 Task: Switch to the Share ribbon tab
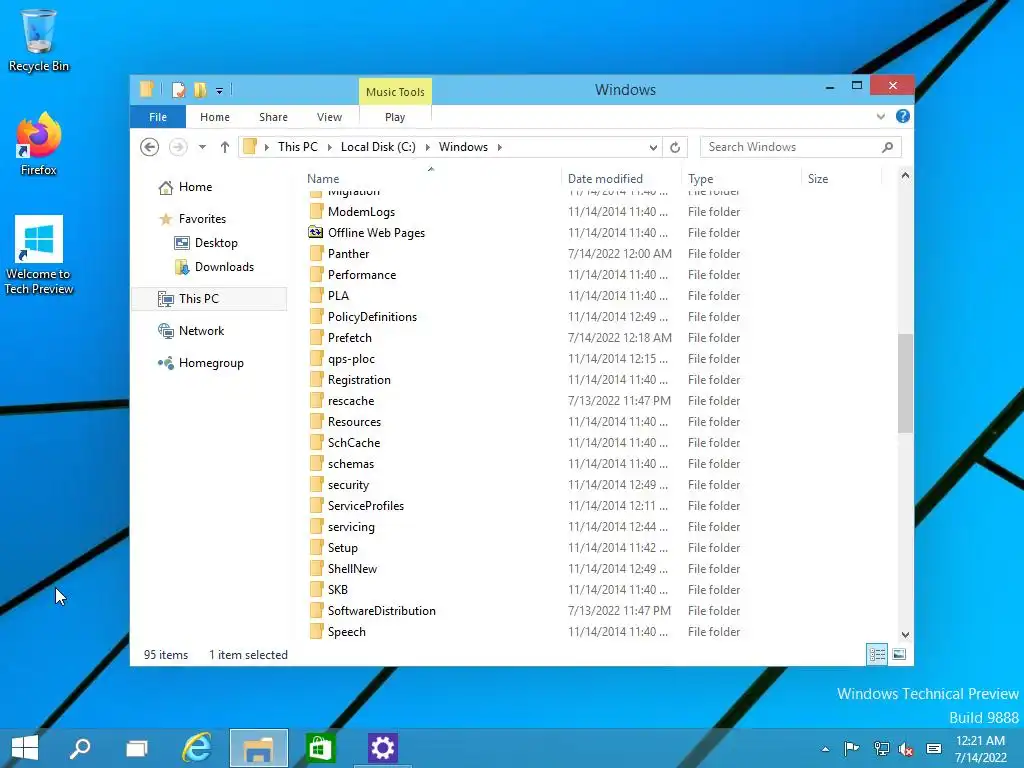pos(273,117)
